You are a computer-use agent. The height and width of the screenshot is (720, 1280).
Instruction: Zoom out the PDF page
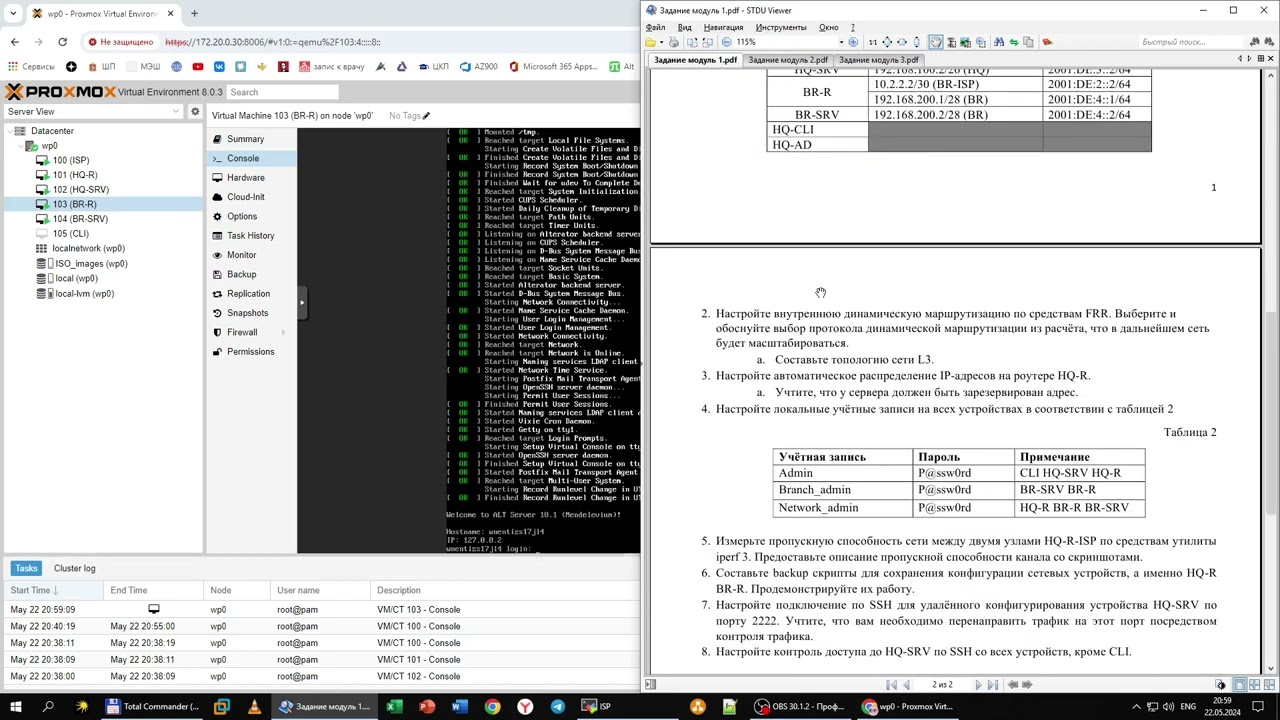point(727,42)
